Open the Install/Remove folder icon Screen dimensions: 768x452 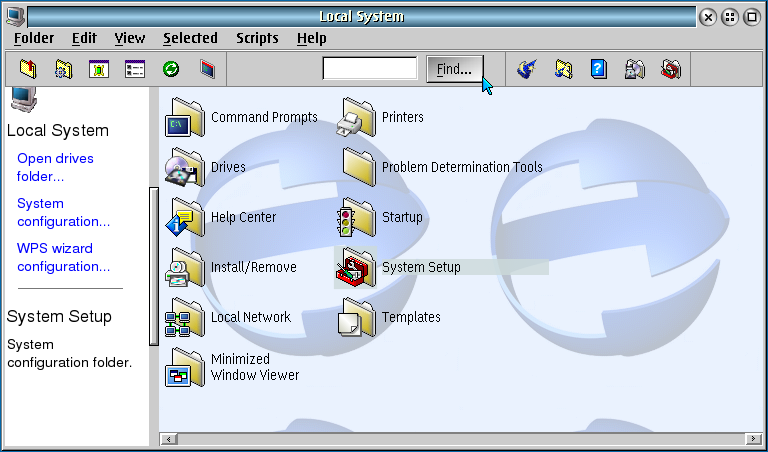(185, 267)
